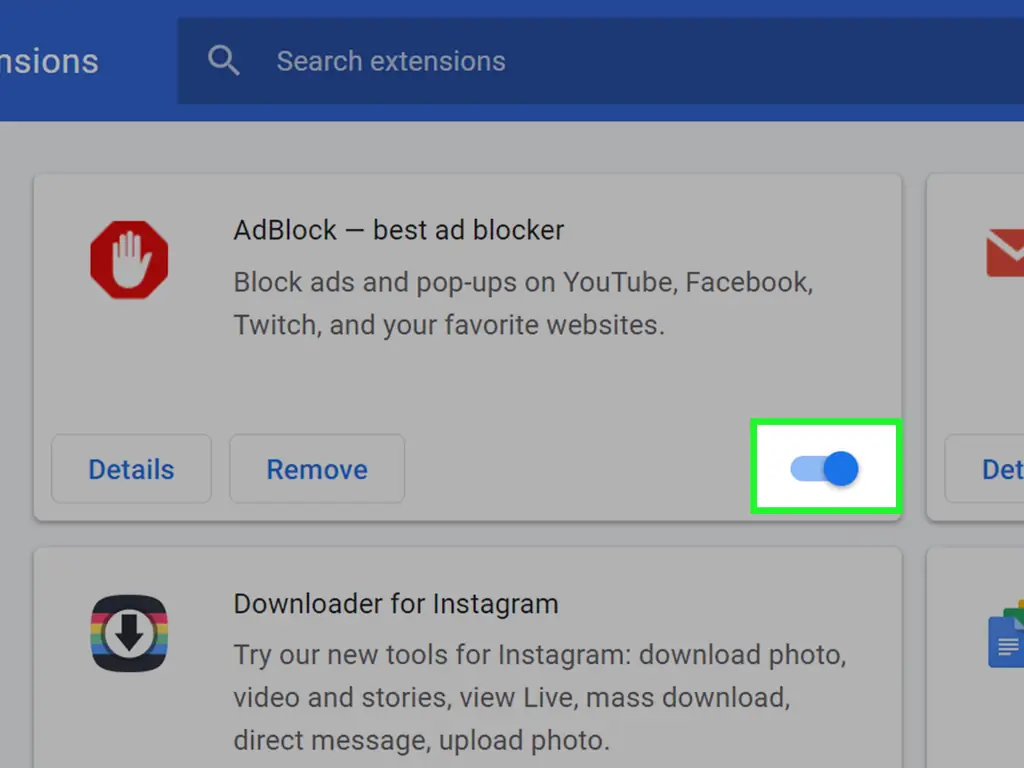The image size is (1024, 768).
Task: Click the magnifier search icon
Action: (x=223, y=61)
